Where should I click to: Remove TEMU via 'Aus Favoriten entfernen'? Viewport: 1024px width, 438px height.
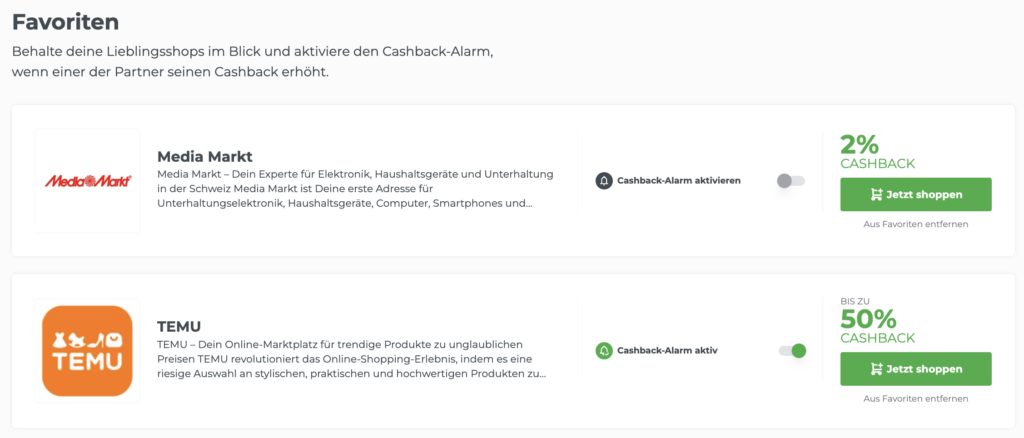tap(916, 398)
